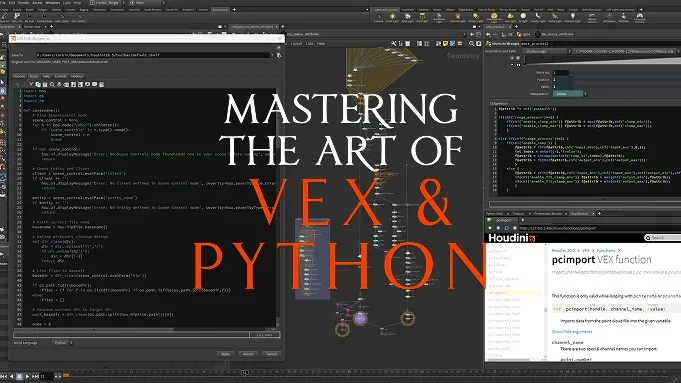This screenshot has width=681, height=383.
Task: Click the Cut icon in script editor toolbar
Action: coord(31,84)
